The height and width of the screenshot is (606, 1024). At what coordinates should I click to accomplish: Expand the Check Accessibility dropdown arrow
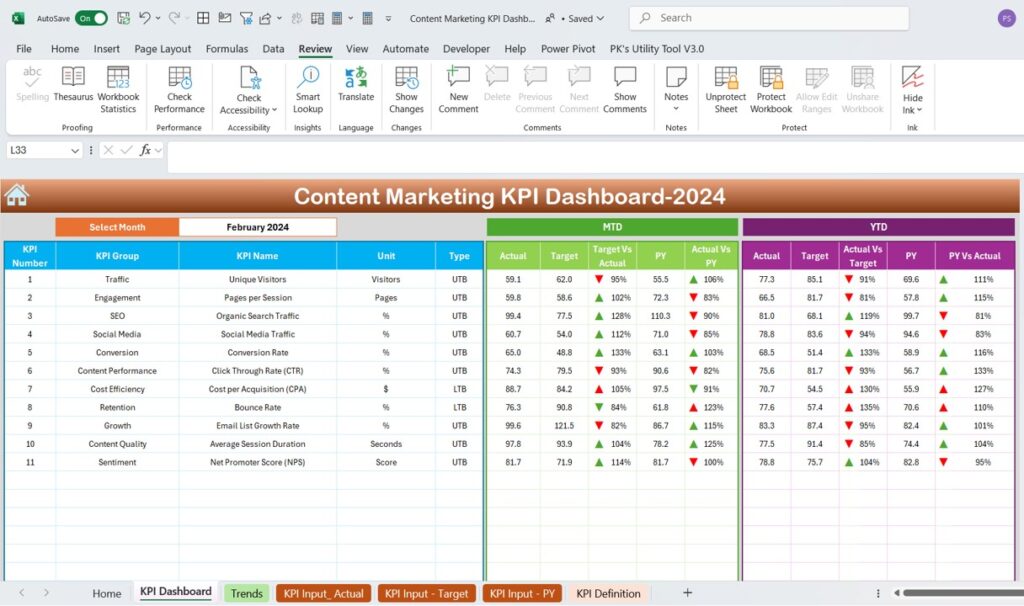(x=274, y=110)
